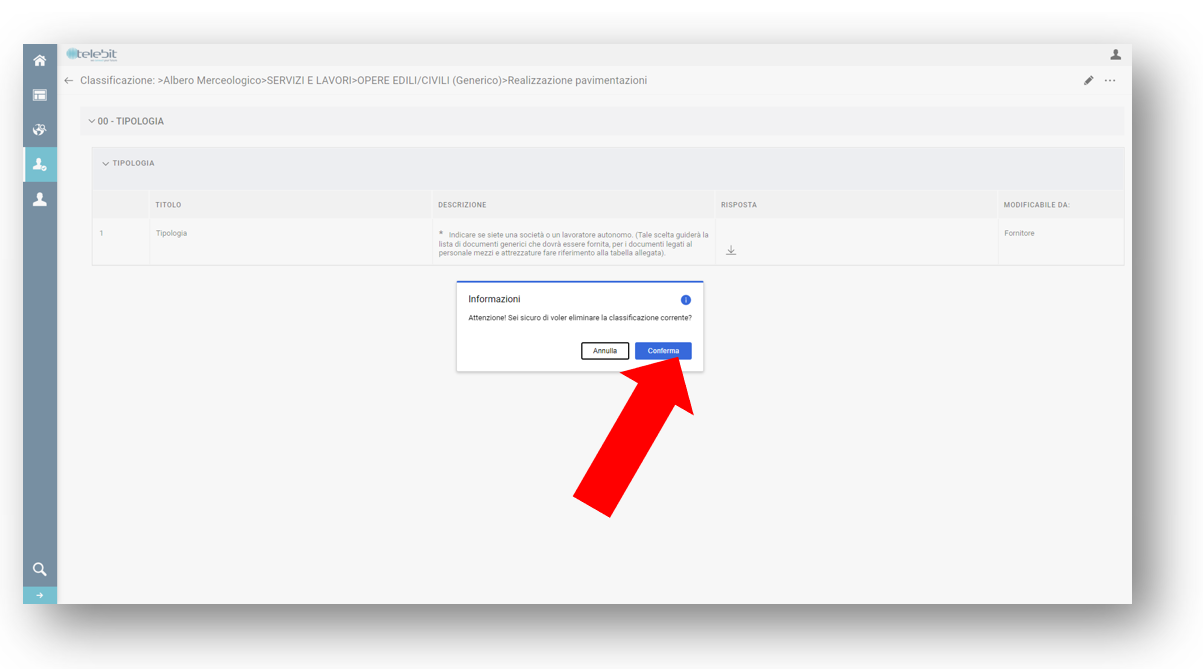Open the Home icon in the sidebar
The width and height of the screenshot is (1203, 669).
point(40,61)
